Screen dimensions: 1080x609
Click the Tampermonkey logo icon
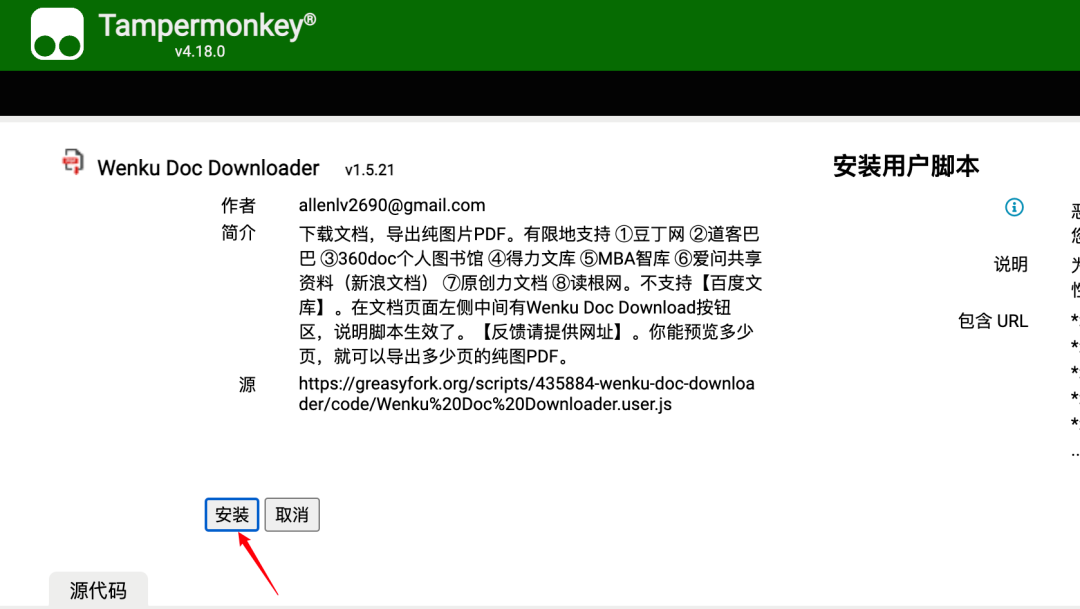click(x=57, y=34)
